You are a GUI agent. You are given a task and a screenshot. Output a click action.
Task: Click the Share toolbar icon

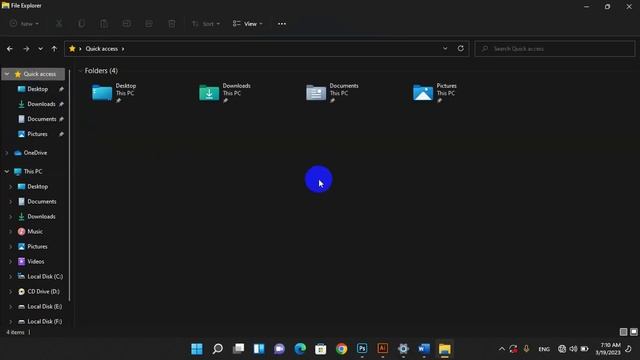pyautogui.click(x=149, y=24)
